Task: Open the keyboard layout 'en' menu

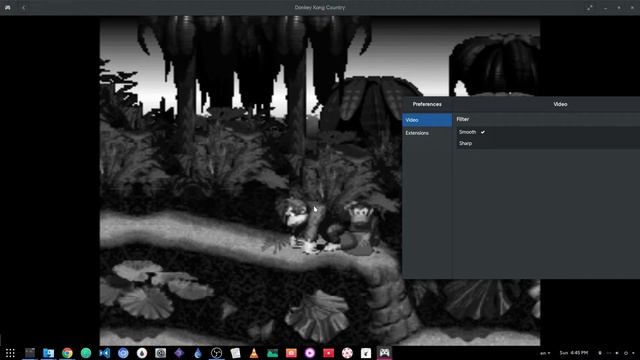Action: coord(545,353)
